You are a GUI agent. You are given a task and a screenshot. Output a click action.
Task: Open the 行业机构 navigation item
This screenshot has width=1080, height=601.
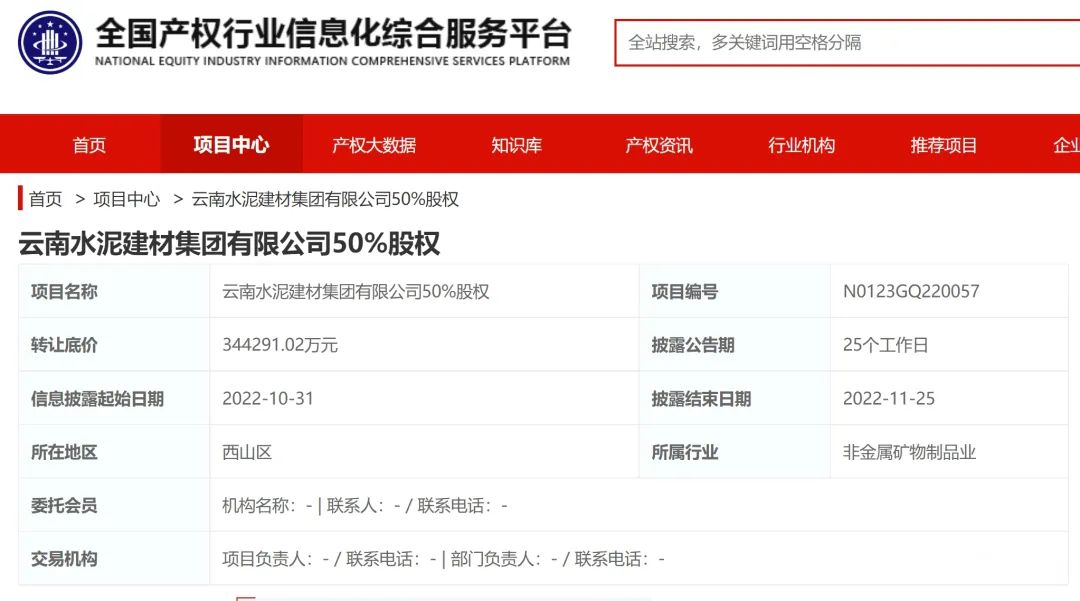[x=801, y=145]
